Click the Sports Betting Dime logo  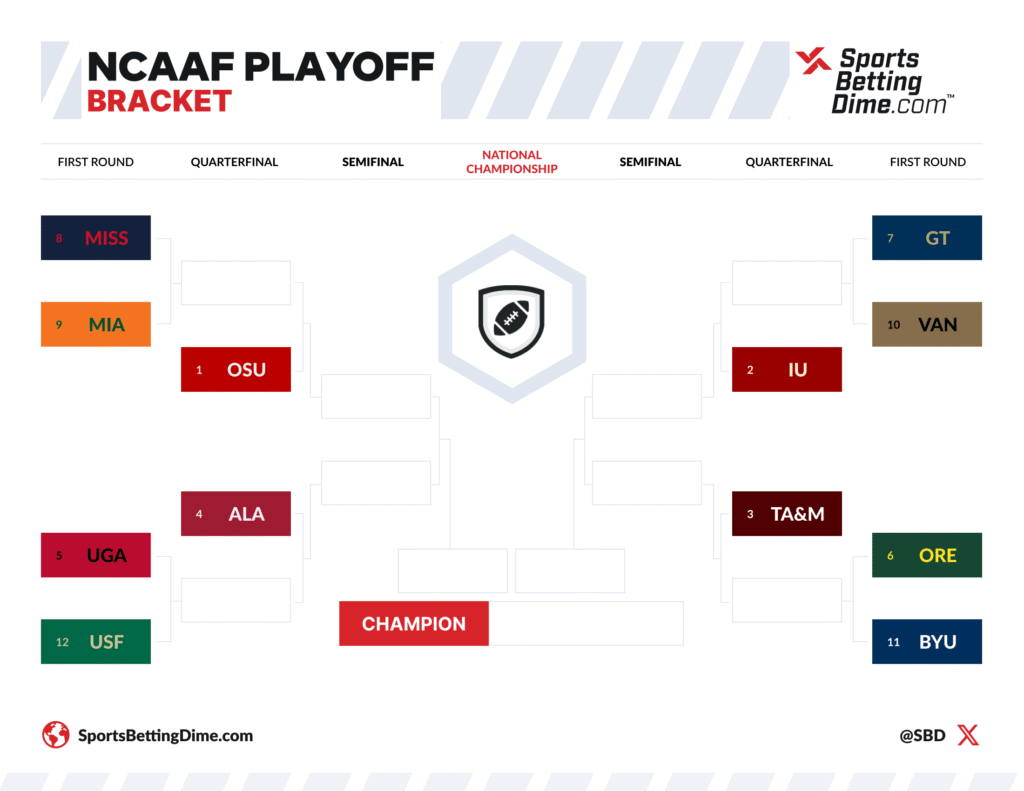873,80
